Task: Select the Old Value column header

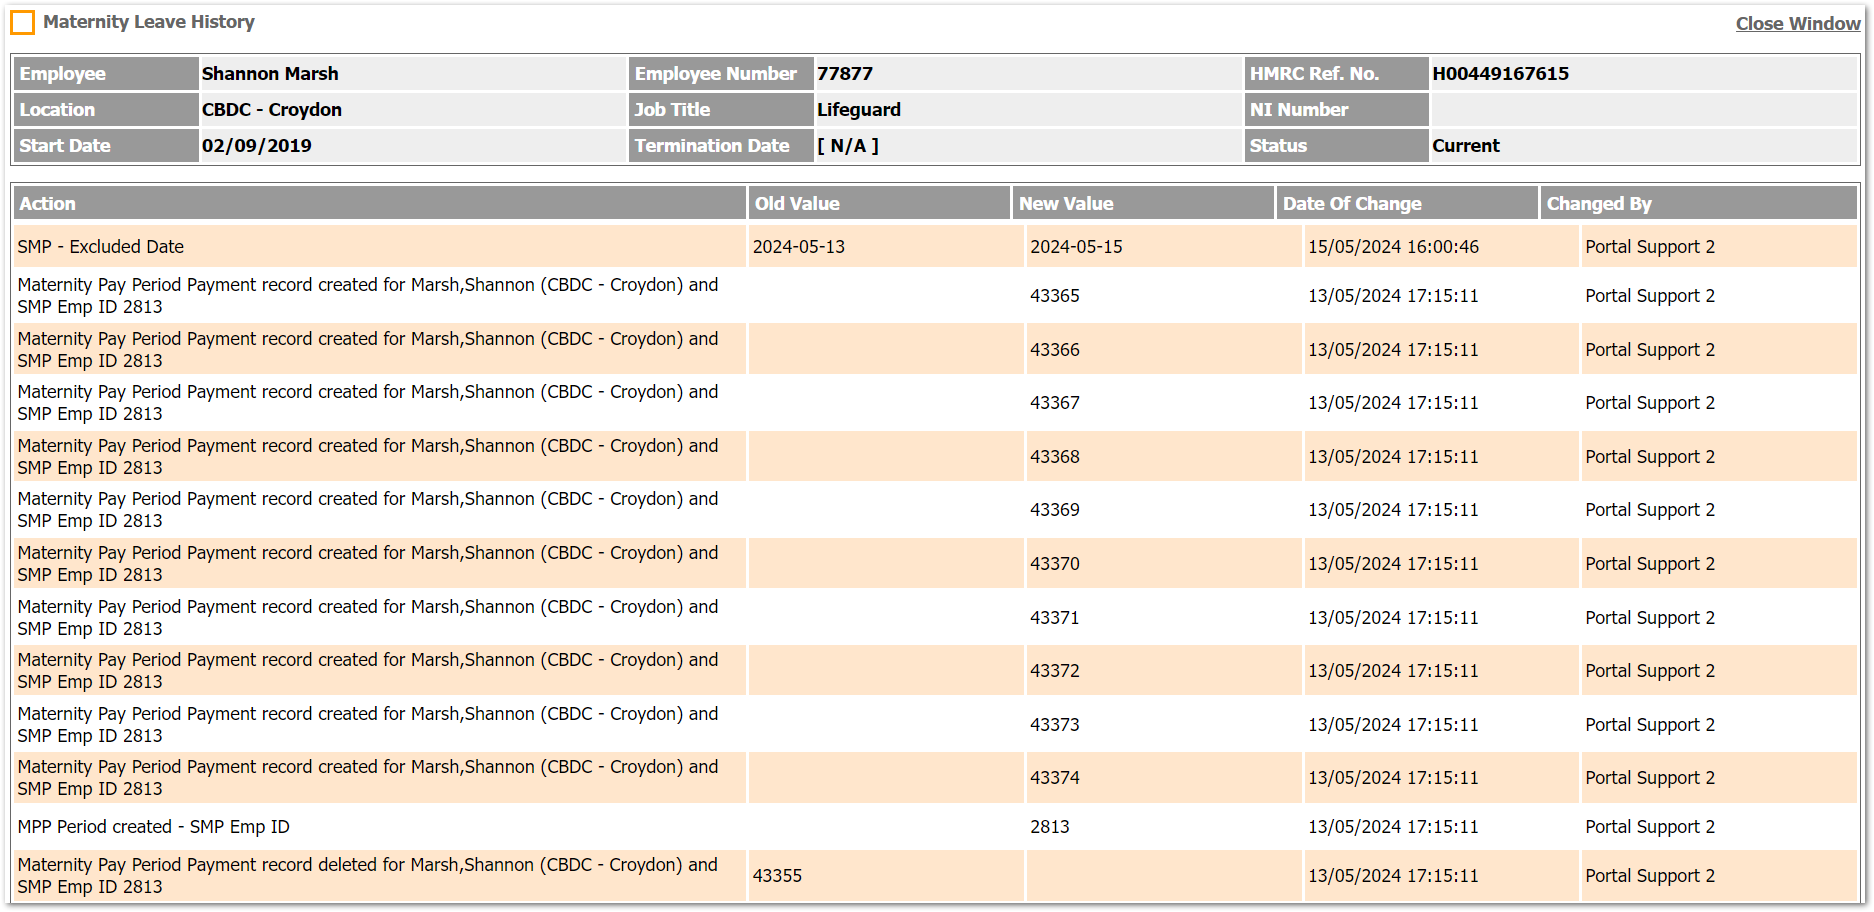Action: [x=797, y=203]
